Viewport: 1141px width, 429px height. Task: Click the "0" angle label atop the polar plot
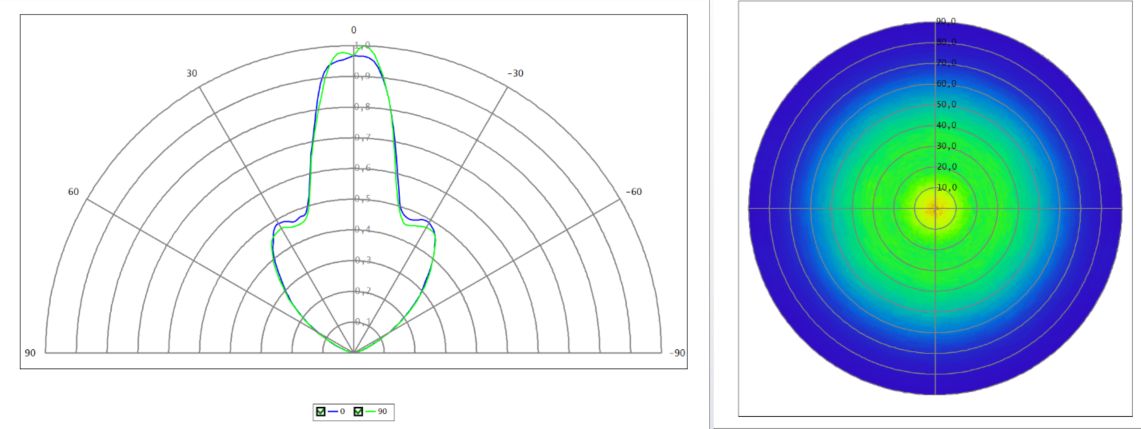pos(354,30)
